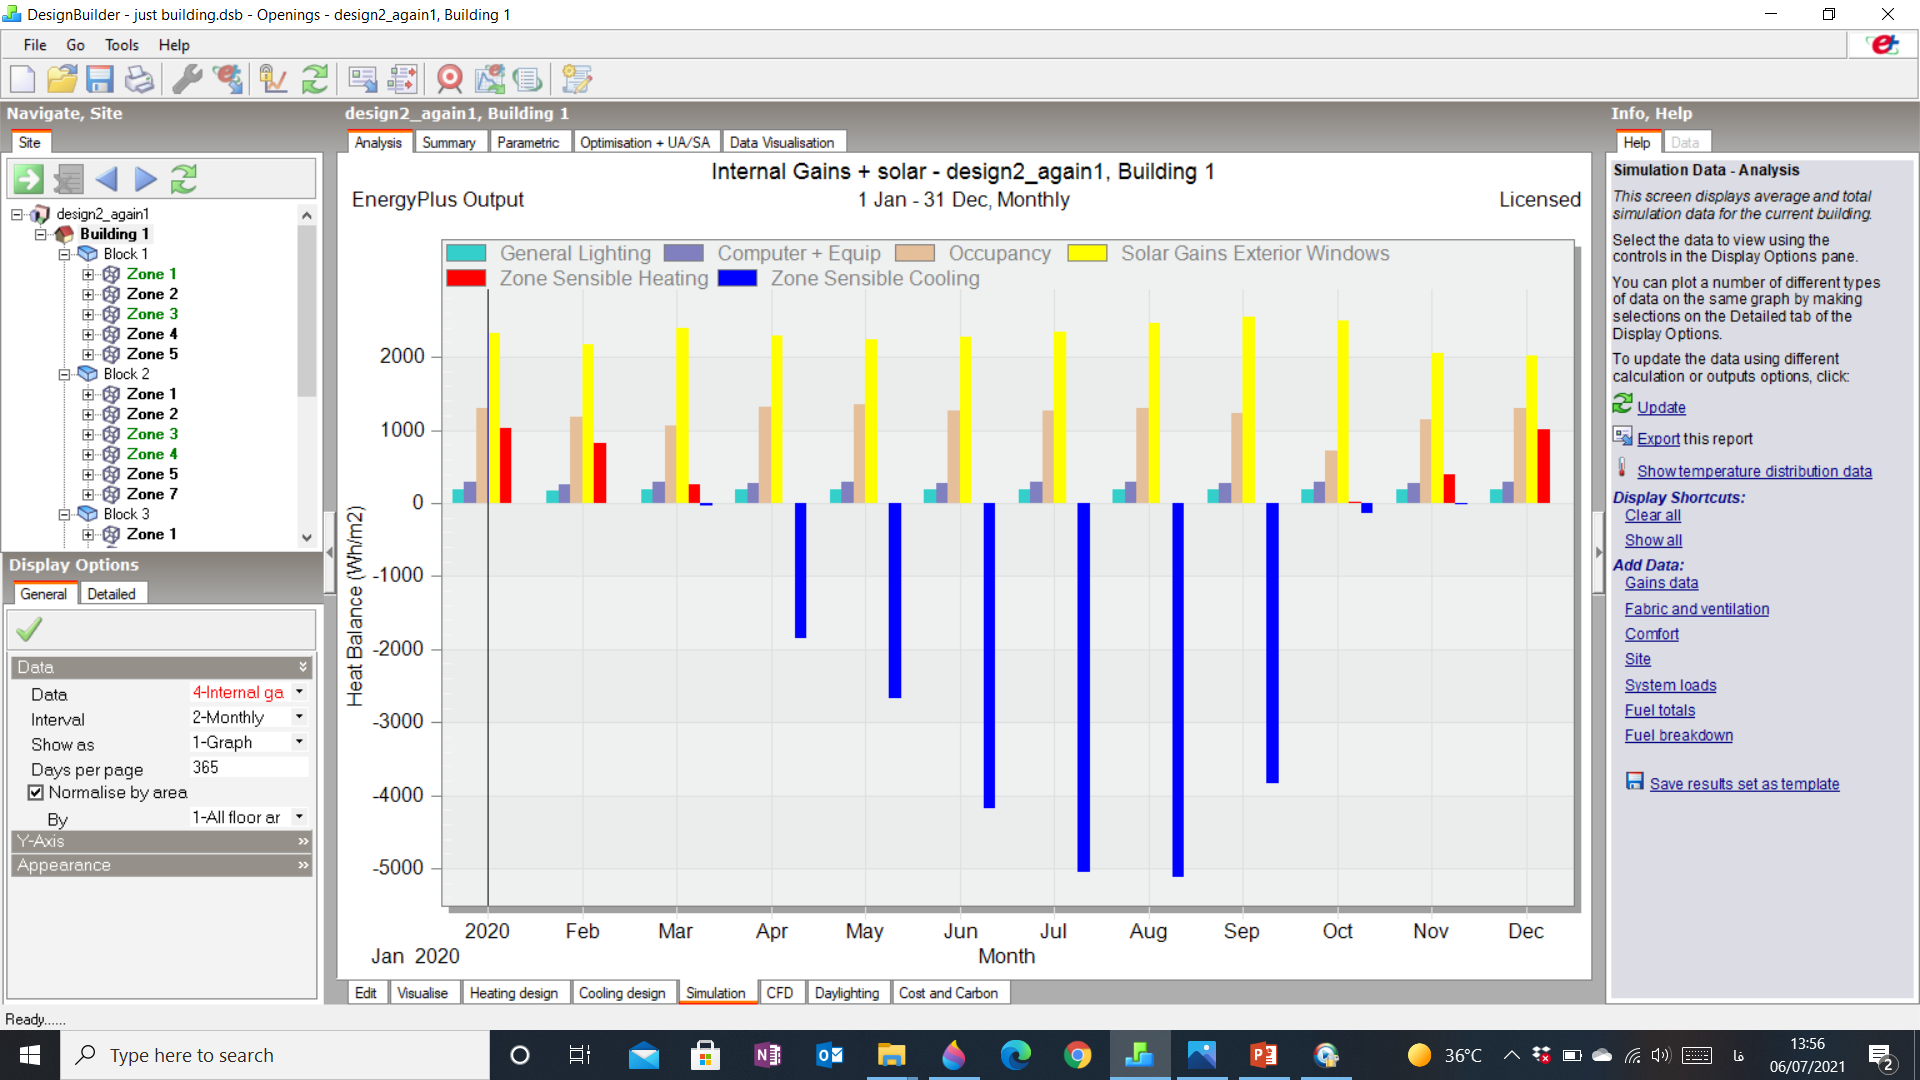This screenshot has width=1920, height=1080.
Task: Click the Days per page field
Action: [x=248, y=767]
